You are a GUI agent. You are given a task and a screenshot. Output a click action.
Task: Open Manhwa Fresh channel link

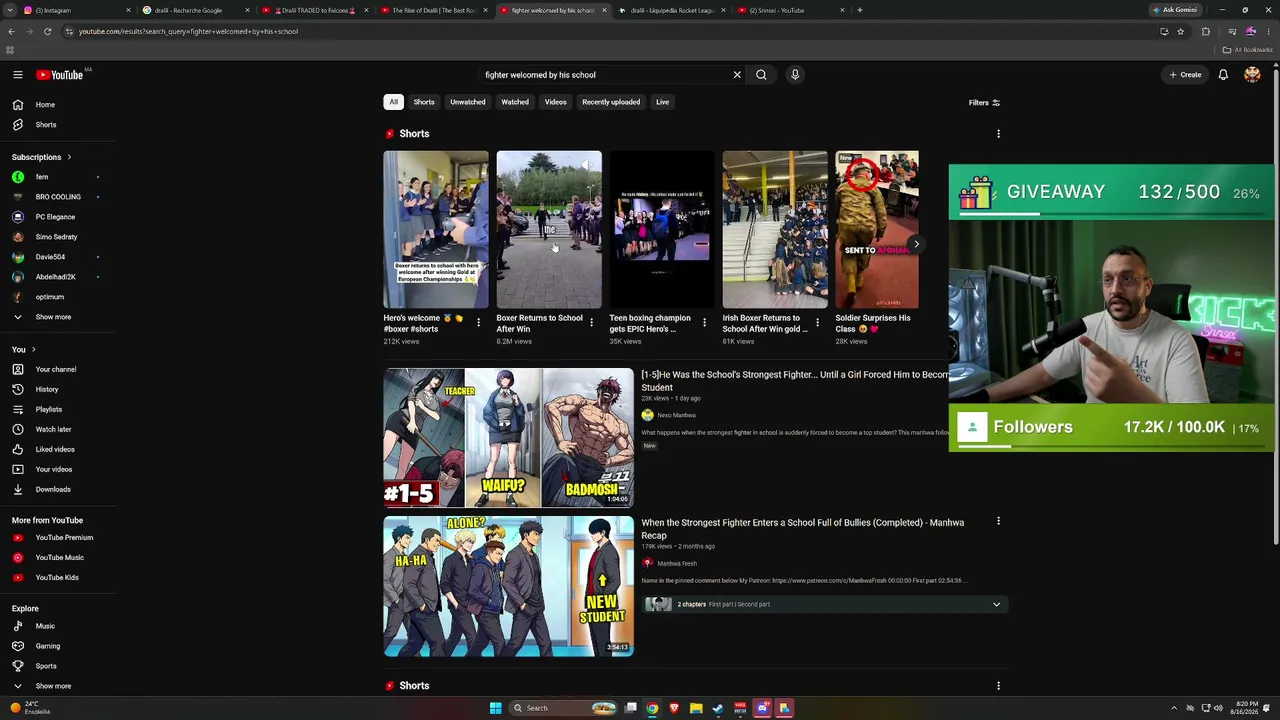[677, 563]
